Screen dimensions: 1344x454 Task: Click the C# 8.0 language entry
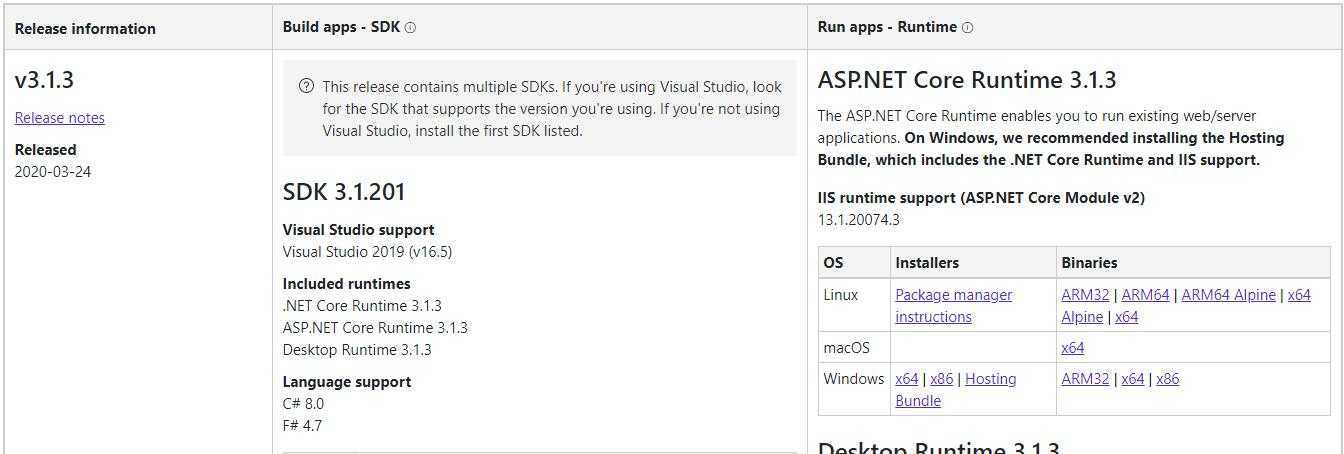[303, 404]
